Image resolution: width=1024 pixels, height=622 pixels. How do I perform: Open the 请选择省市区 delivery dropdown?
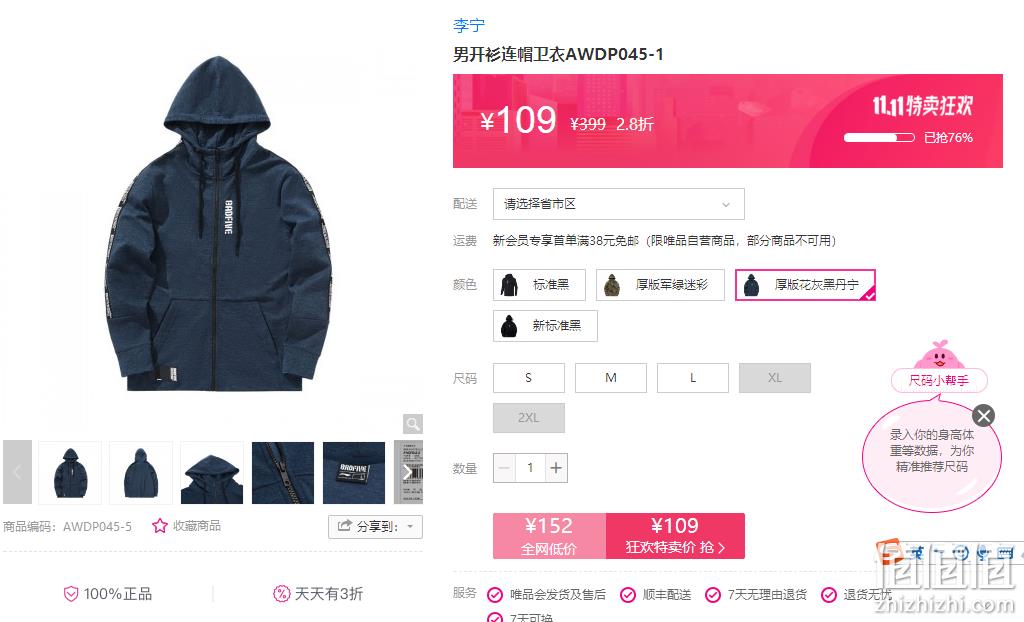[618, 204]
